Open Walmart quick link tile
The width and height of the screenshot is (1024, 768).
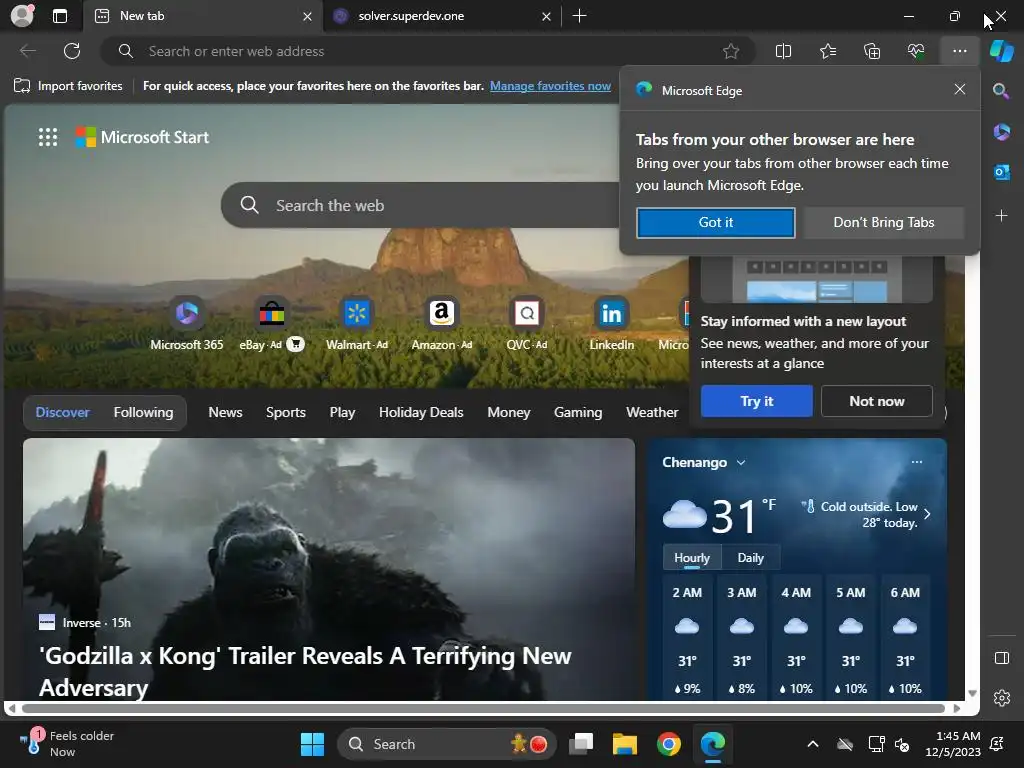(x=357, y=324)
